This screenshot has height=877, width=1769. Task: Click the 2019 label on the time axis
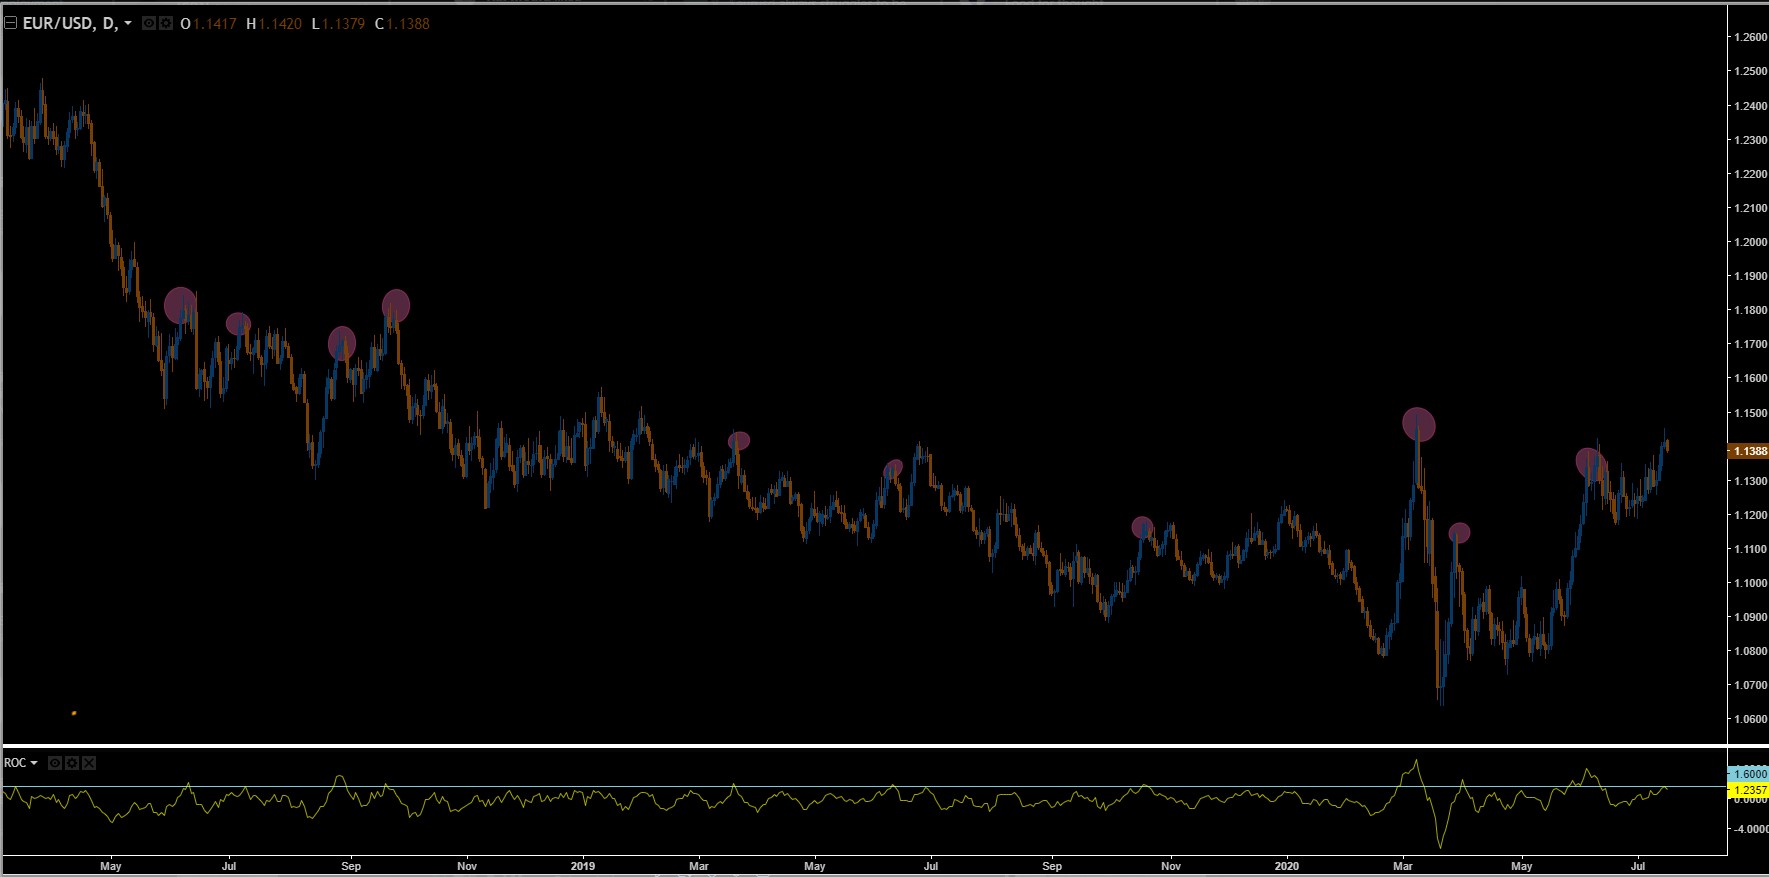(x=583, y=866)
